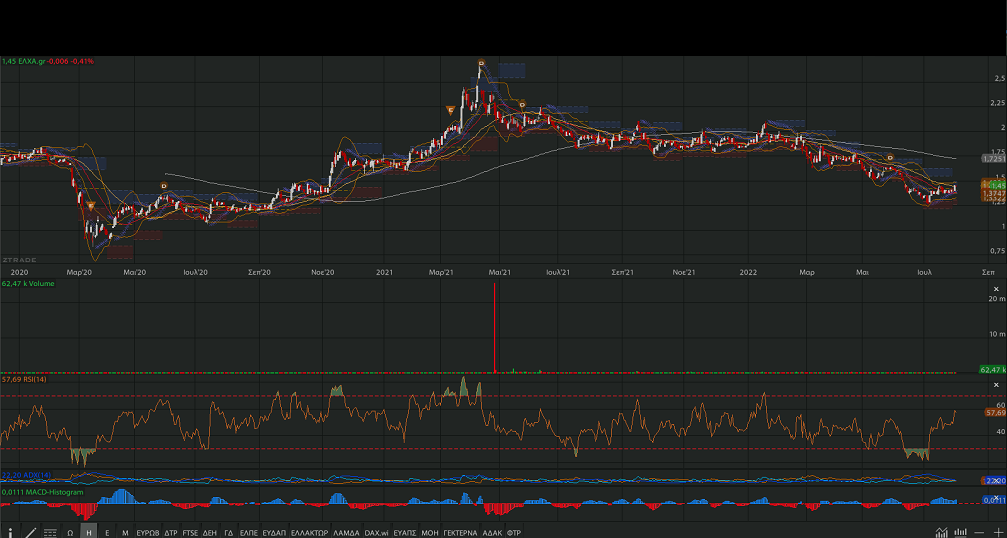Click the orange triangle marker near Μαρ'20

point(91,206)
